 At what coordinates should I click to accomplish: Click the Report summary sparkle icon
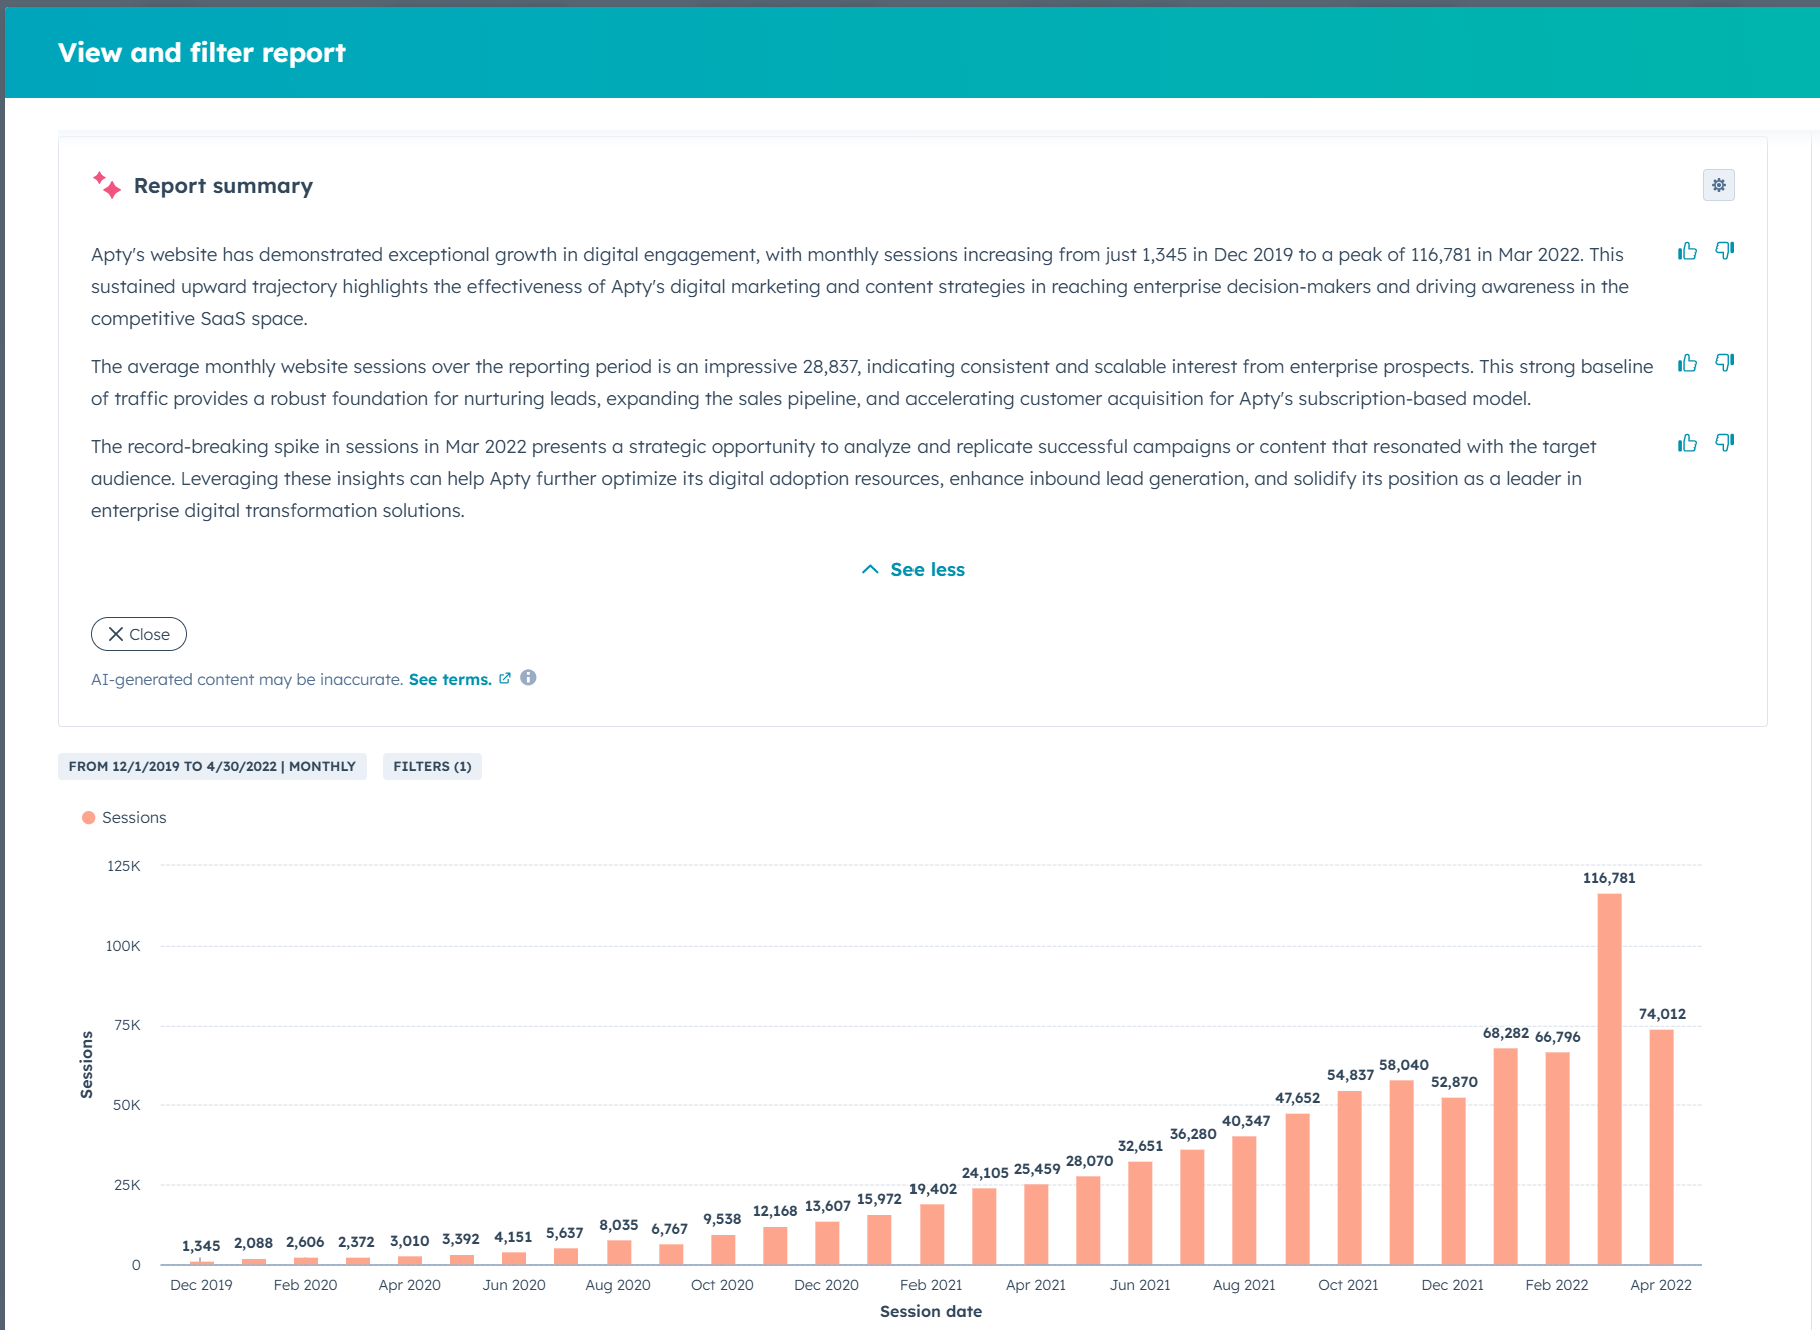pyautogui.click(x=106, y=185)
